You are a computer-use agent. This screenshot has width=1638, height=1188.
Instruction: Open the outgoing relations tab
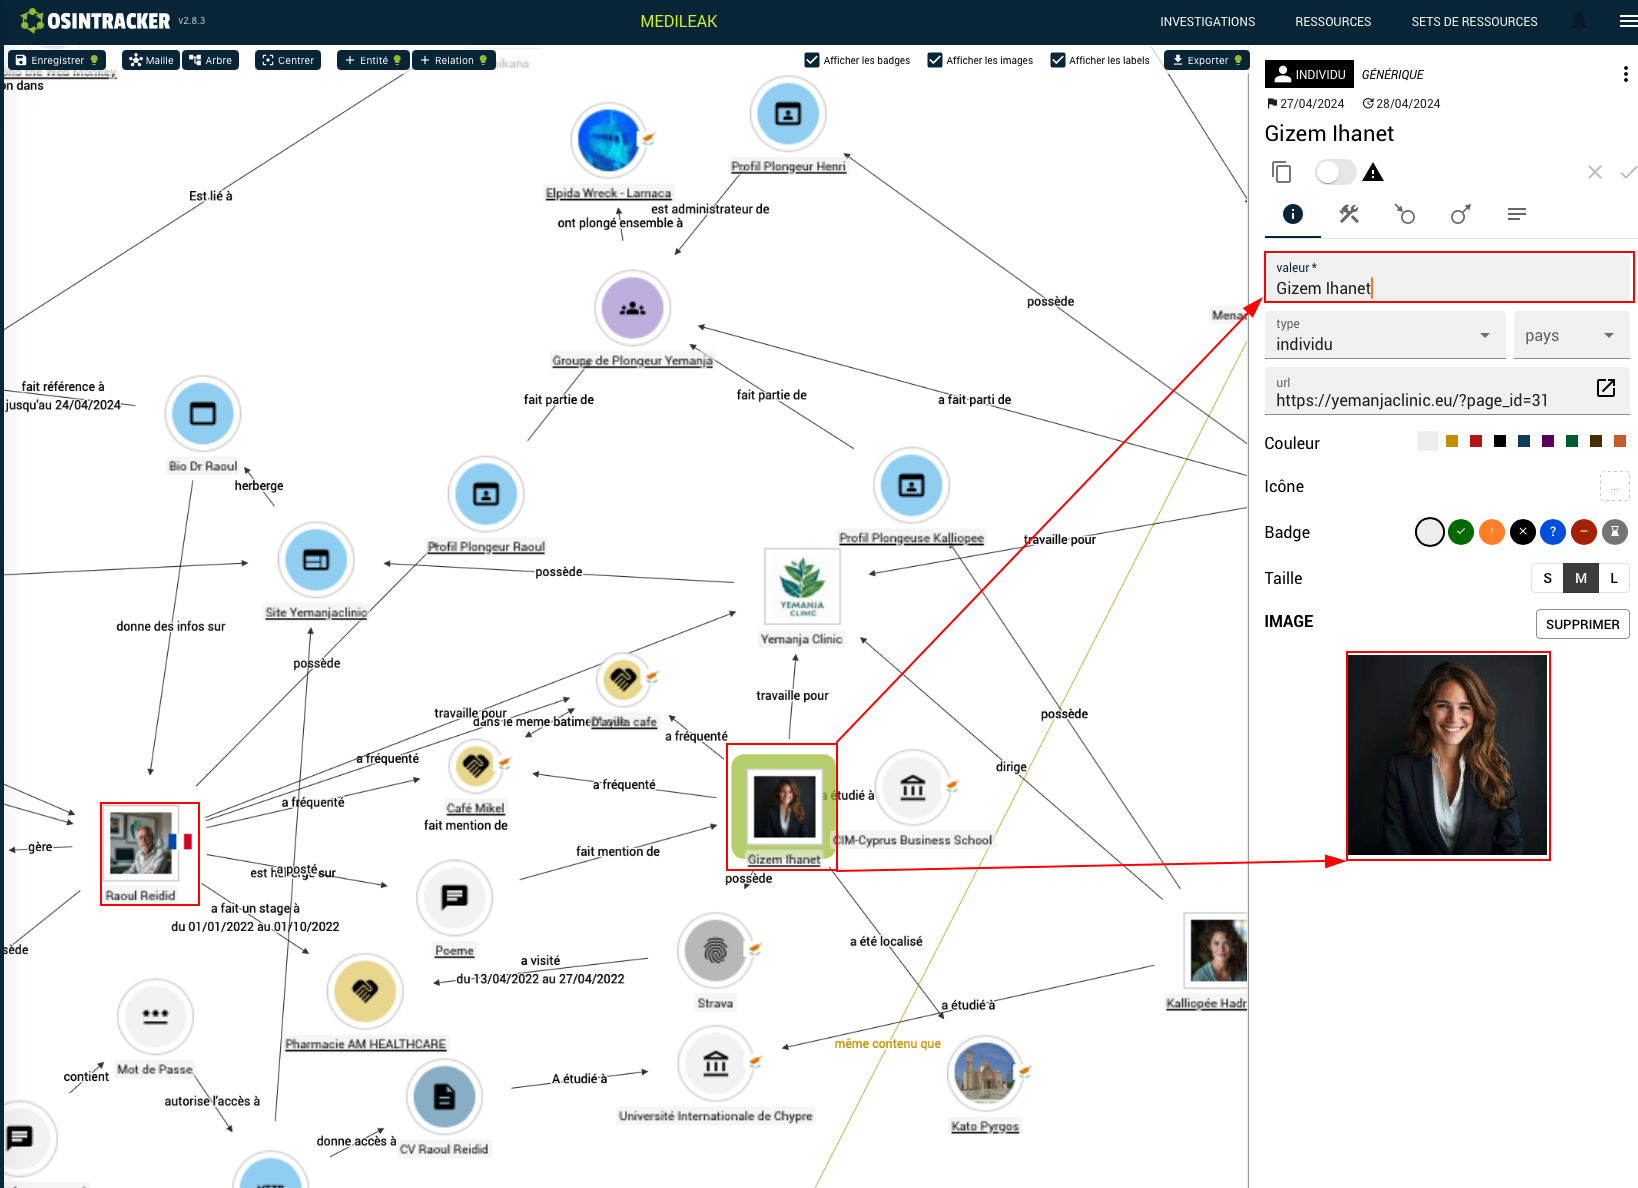(x=1461, y=214)
